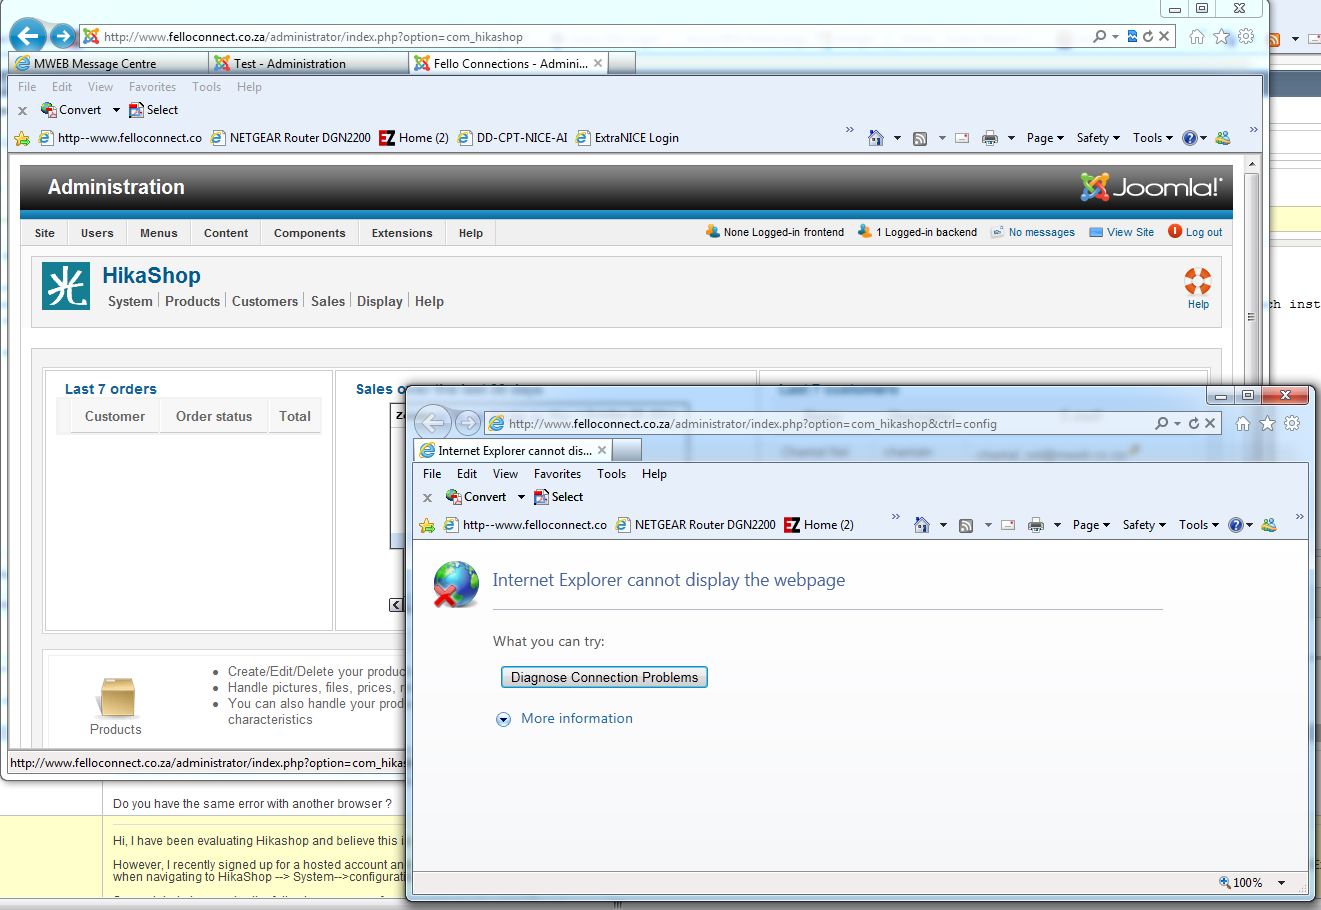Screen dimensions: 1321x910
Task: Click the RSS feeds icon in front window
Action: click(966, 525)
